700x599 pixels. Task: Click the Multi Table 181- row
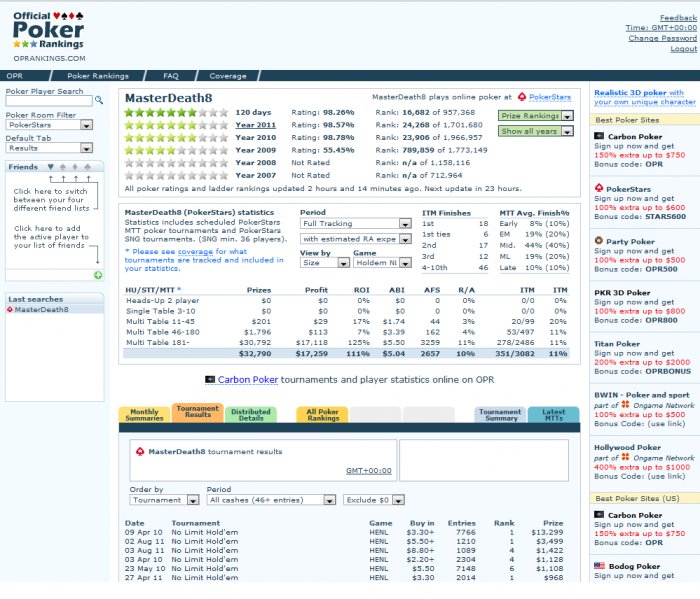click(346, 343)
